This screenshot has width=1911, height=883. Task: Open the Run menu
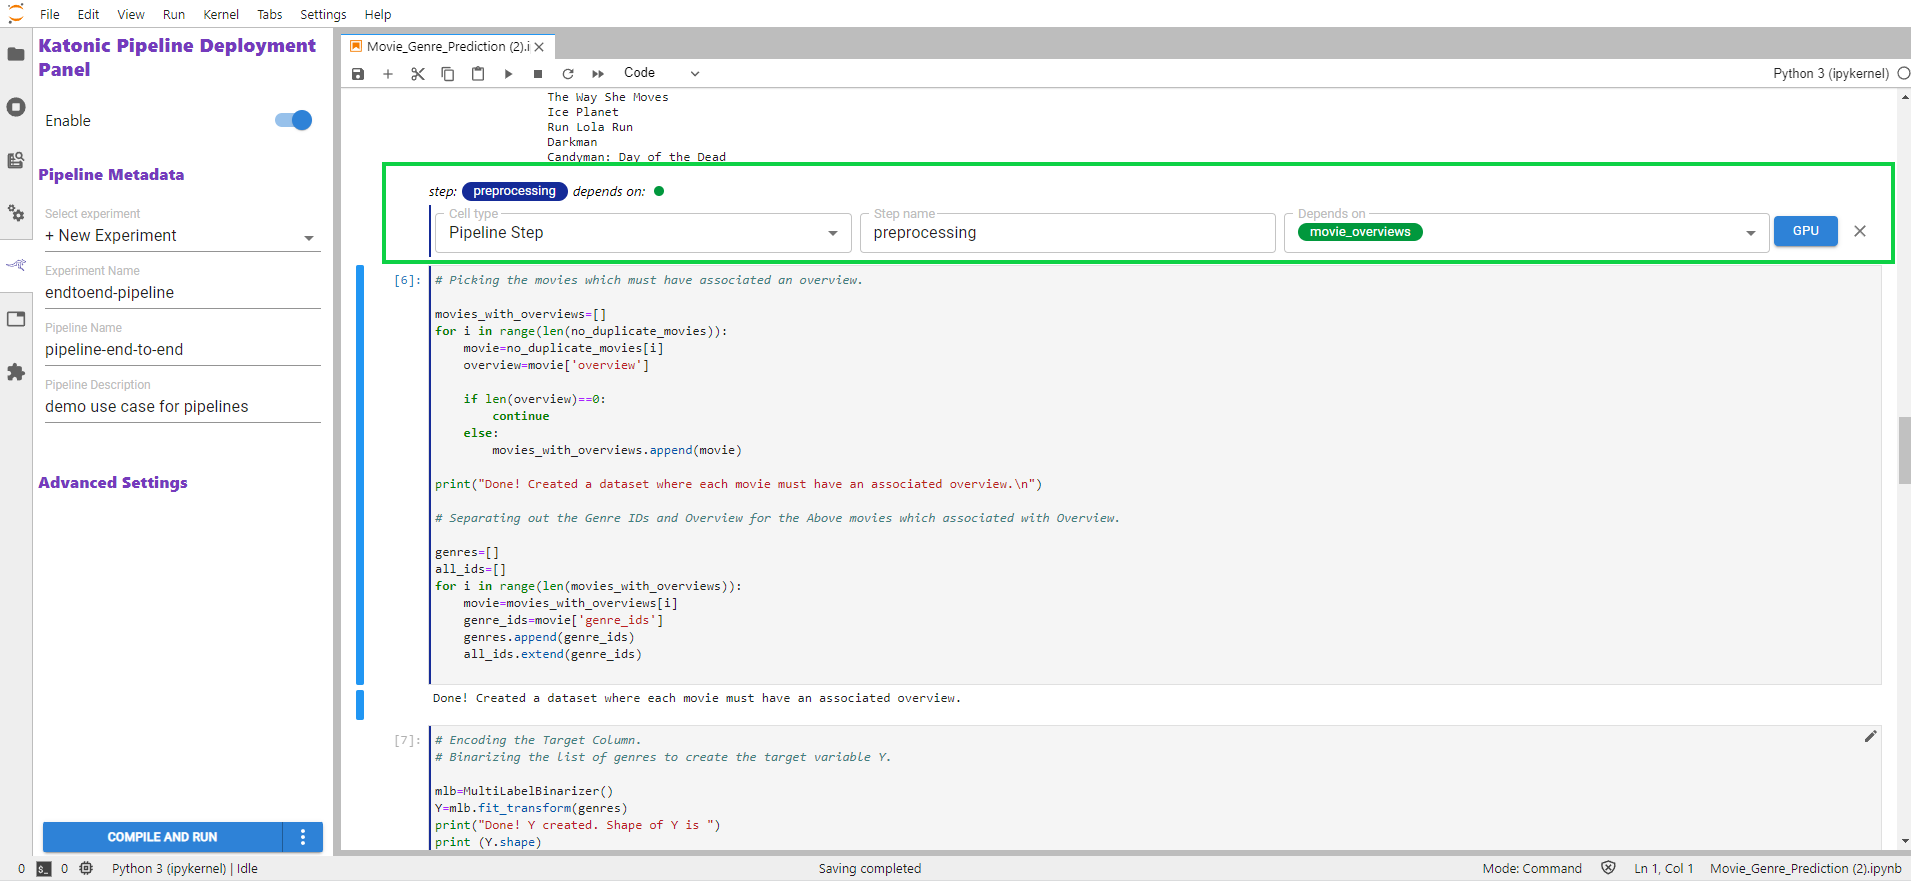[x=174, y=14]
